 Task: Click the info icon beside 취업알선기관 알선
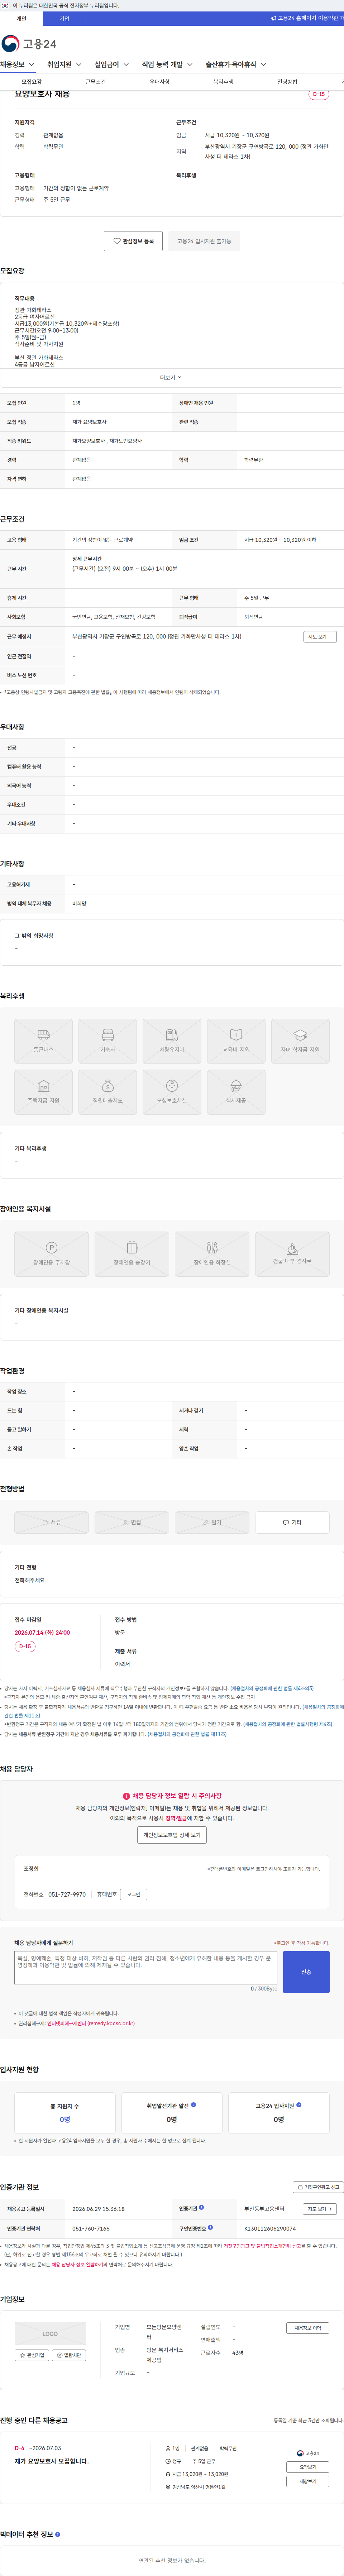[x=194, y=2105]
